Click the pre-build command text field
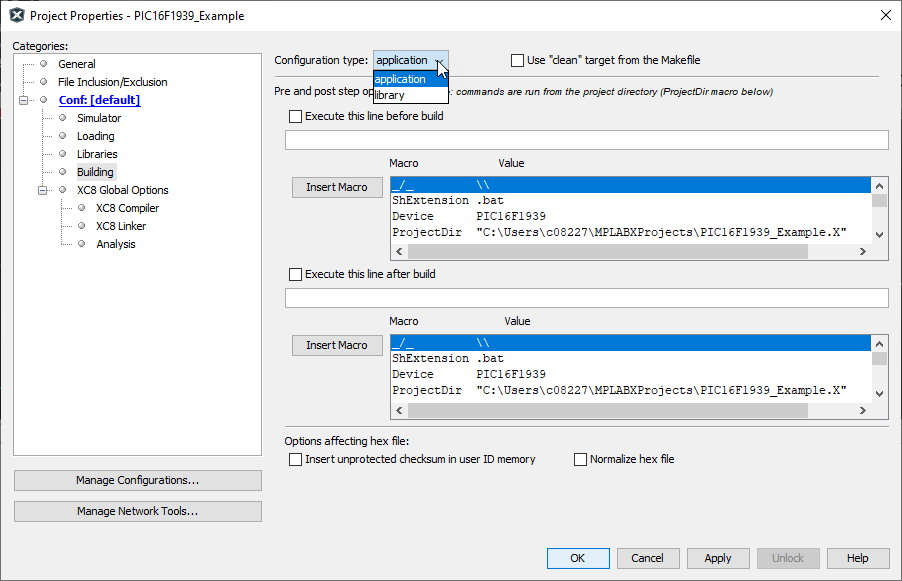902x581 pixels. coord(586,140)
